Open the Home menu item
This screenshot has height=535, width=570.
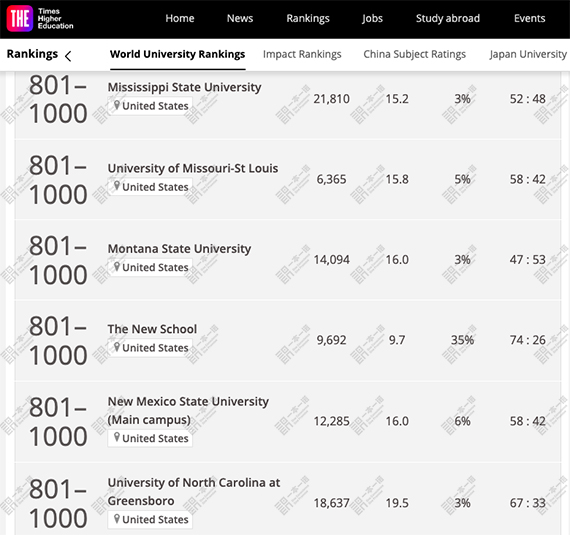coord(180,18)
